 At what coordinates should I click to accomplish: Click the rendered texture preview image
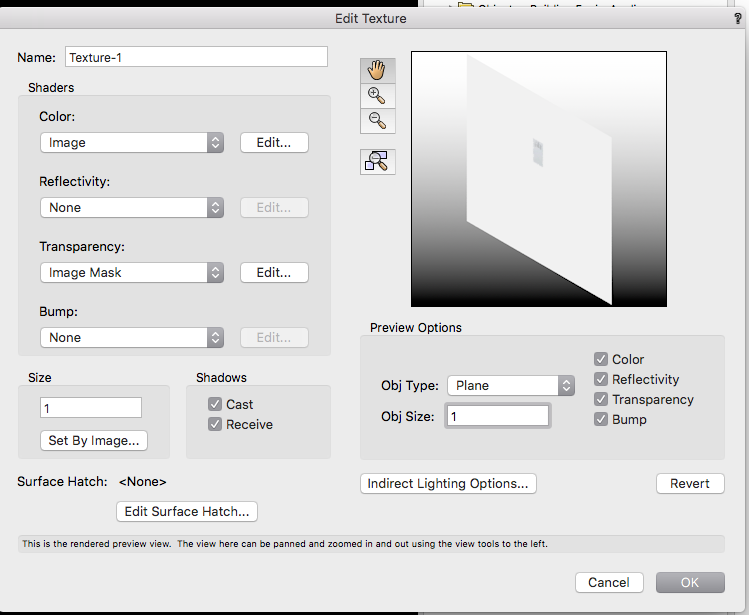point(539,179)
